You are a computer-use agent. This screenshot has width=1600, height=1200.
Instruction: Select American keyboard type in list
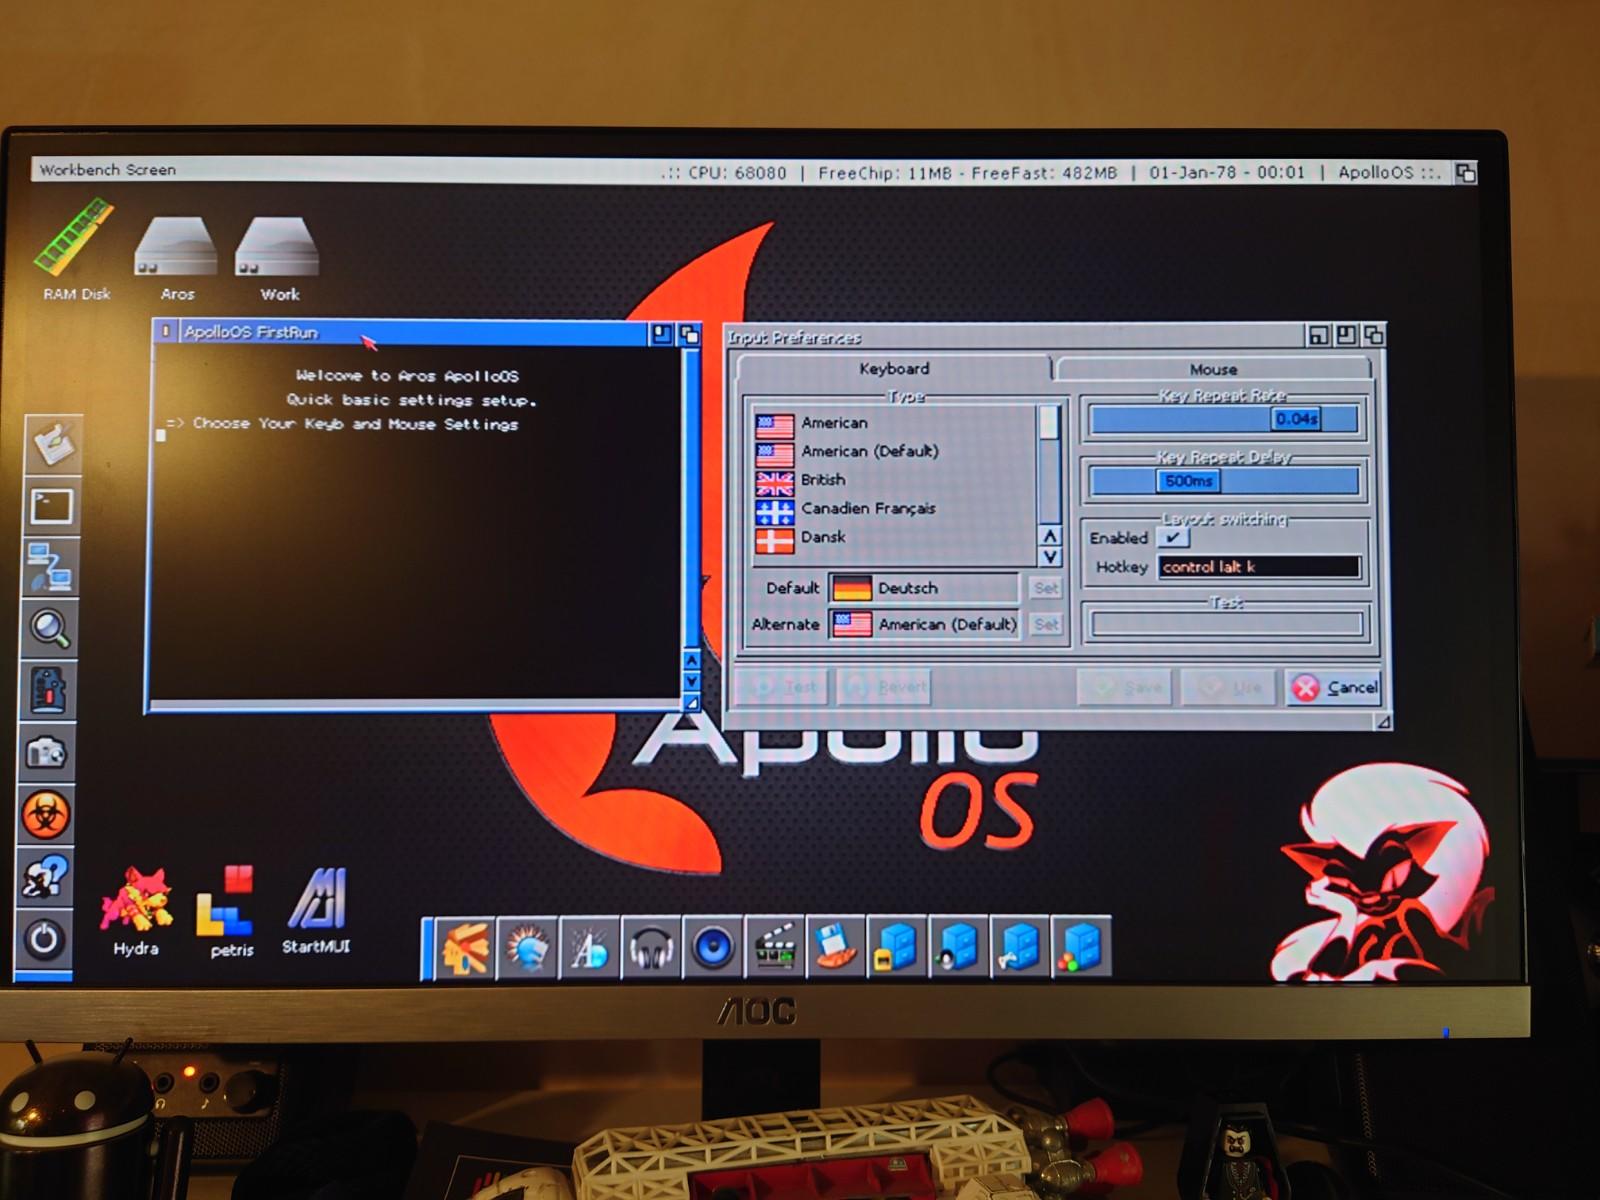(x=895, y=423)
